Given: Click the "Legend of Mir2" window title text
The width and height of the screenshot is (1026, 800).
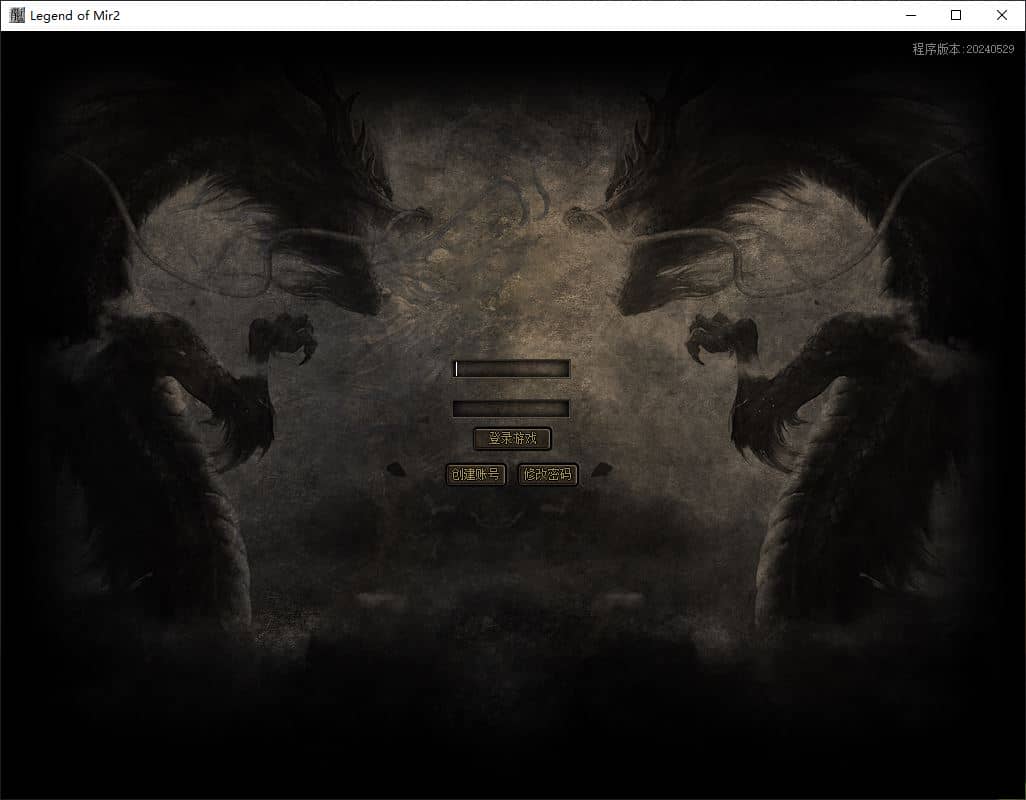Looking at the screenshot, I should coord(75,16).
